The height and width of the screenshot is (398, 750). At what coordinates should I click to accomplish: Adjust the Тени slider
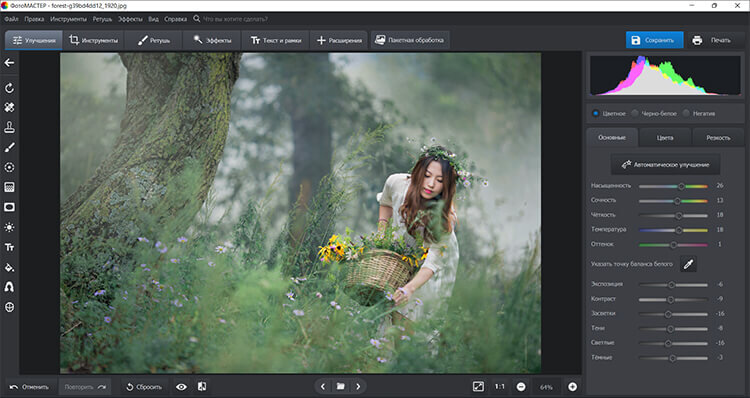click(x=673, y=329)
